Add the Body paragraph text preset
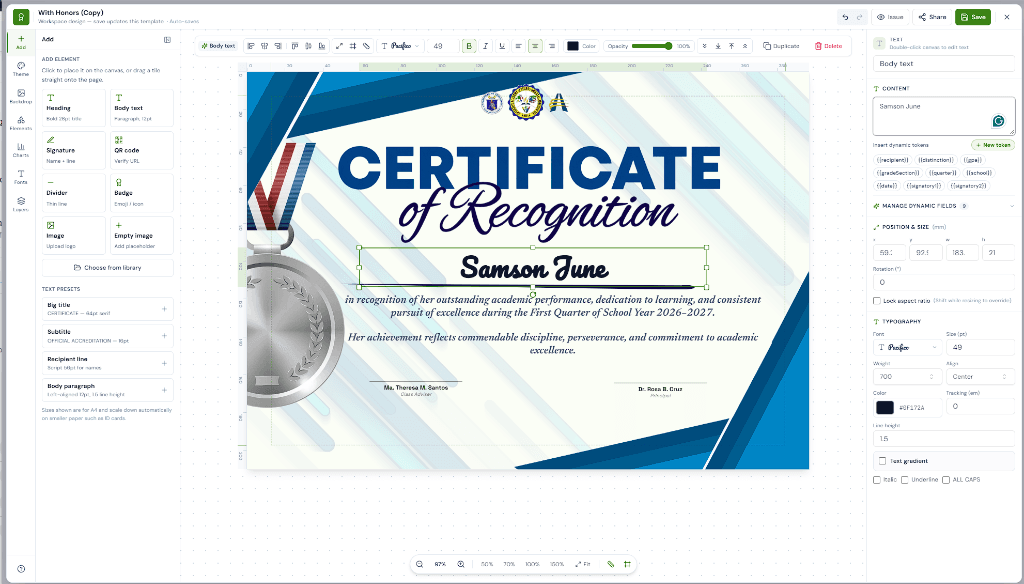 point(108,390)
